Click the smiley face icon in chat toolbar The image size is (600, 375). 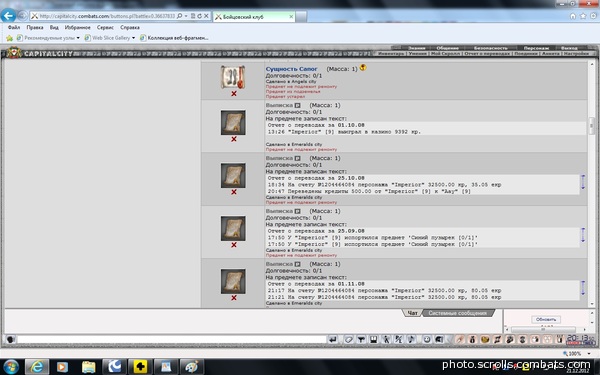click(427, 339)
